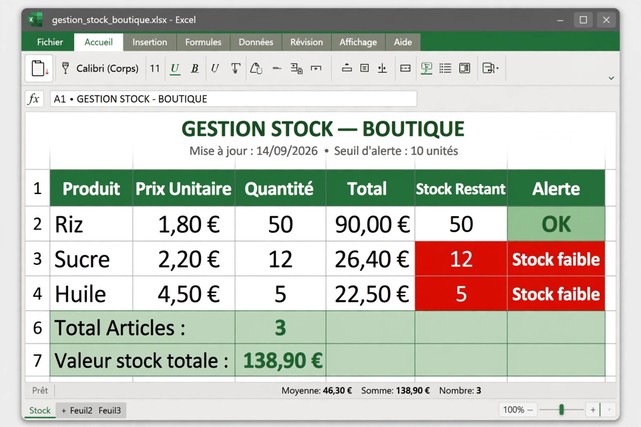Image resolution: width=641 pixels, height=427 pixels.
Task: Click the fx insert function icon
Action: (34, 99)
